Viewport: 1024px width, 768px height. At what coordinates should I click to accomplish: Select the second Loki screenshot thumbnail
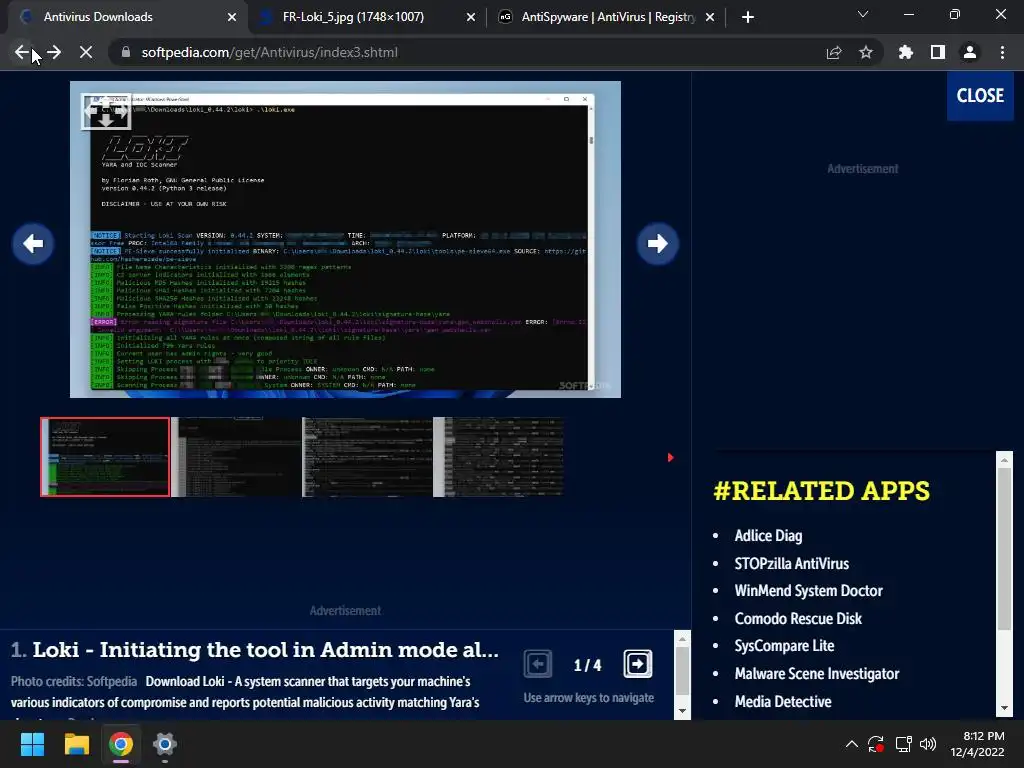point(236,457)
